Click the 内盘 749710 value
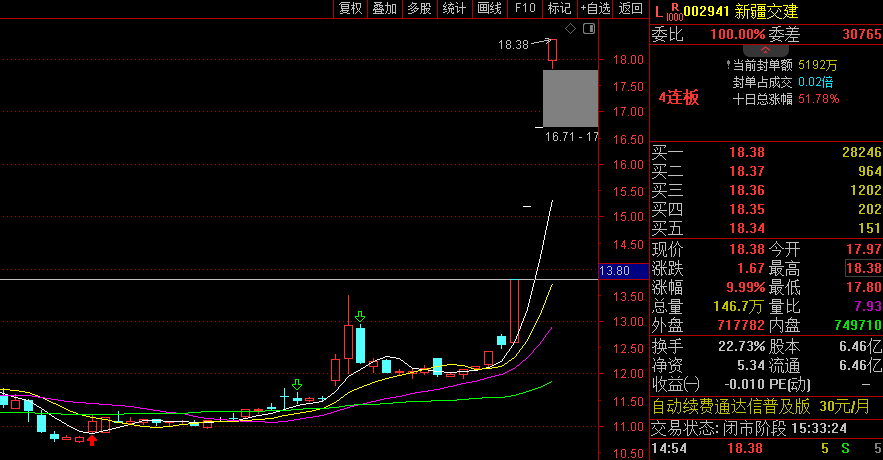The width and height of the screenshot is (883, 460). [x=858, y=325]
